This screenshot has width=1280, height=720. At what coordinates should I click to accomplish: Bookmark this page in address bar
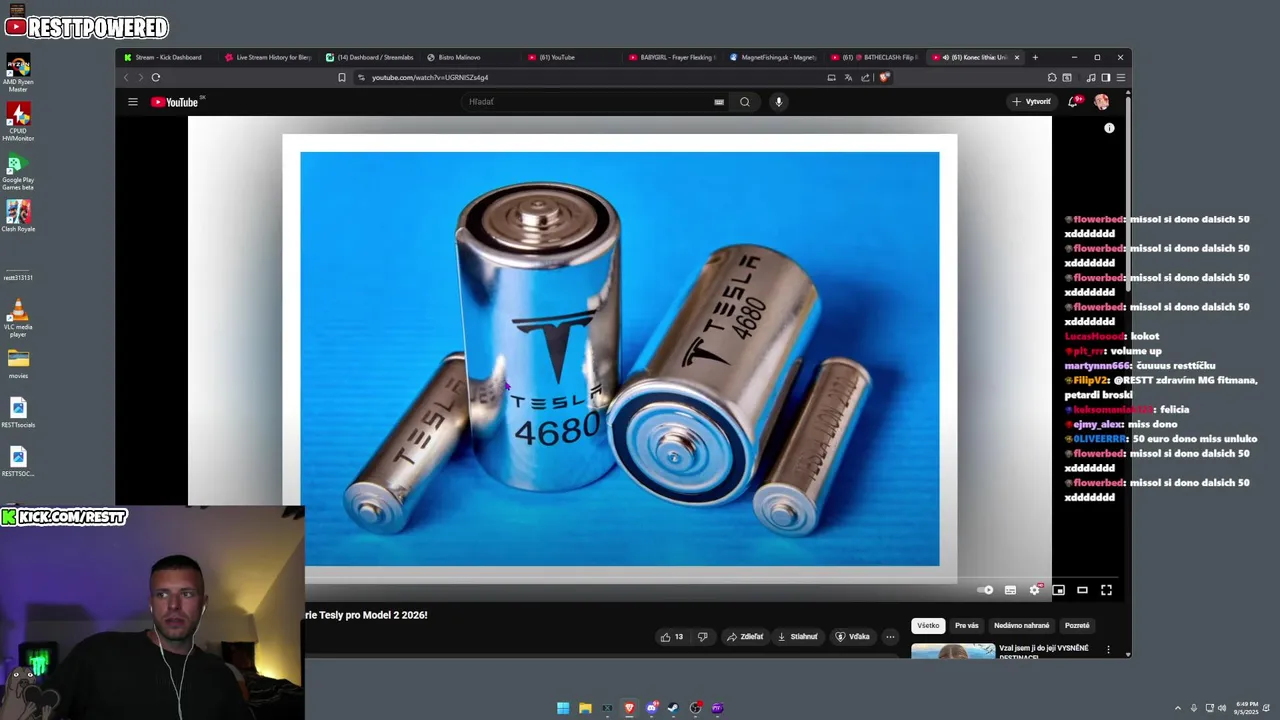[342, 77]
